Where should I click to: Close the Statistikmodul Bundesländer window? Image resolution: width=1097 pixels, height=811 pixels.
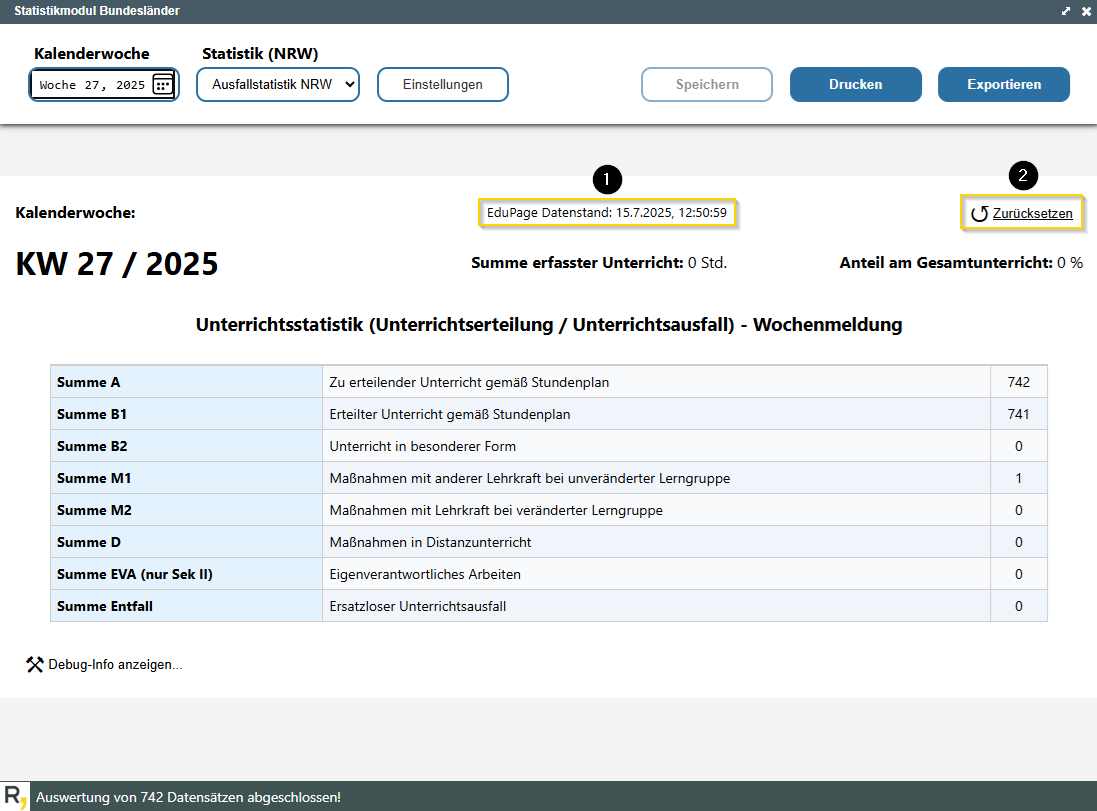tap(1087, 11)
